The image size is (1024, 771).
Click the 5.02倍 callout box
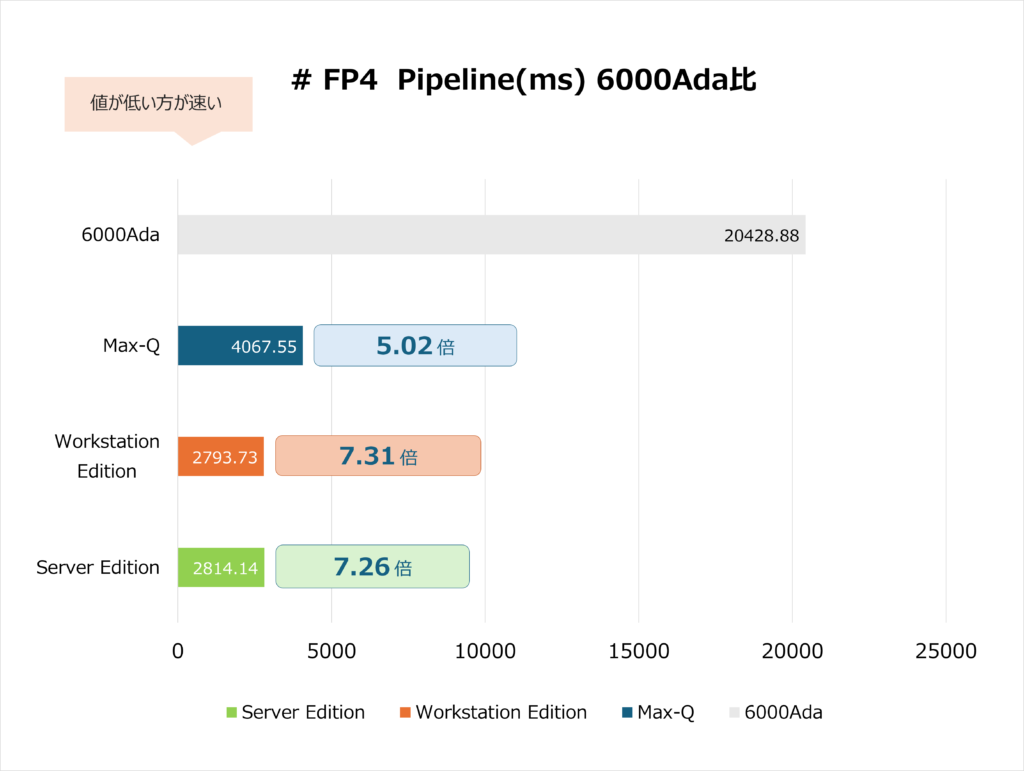click(415, 346)
